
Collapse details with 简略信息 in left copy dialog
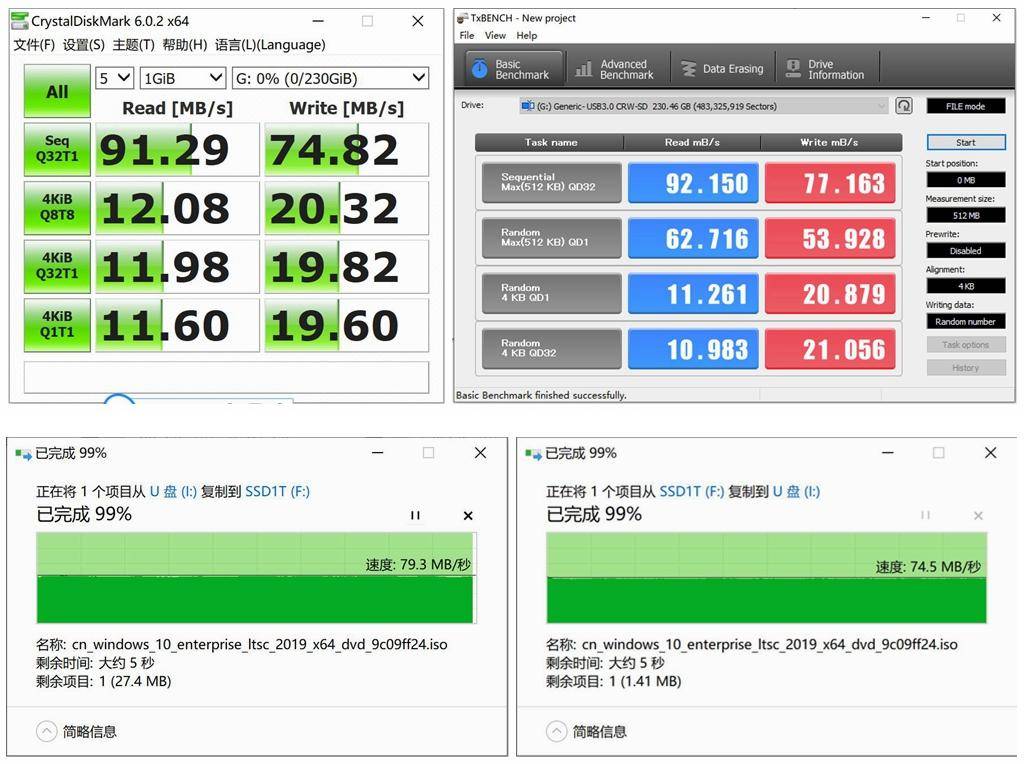coord(76,731)
